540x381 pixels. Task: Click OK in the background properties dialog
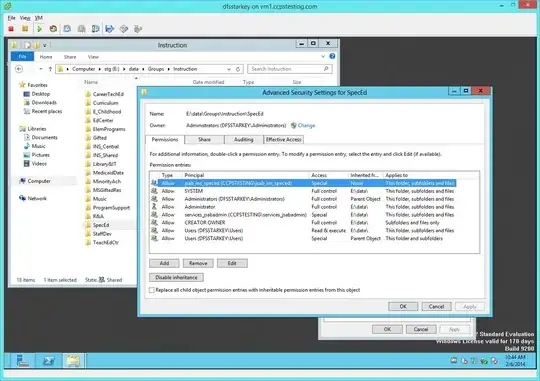[x=387, y=329]
